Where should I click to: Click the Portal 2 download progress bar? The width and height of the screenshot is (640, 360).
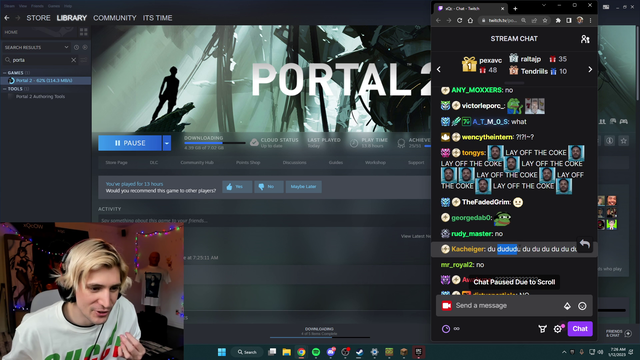[x=215, y=143]
